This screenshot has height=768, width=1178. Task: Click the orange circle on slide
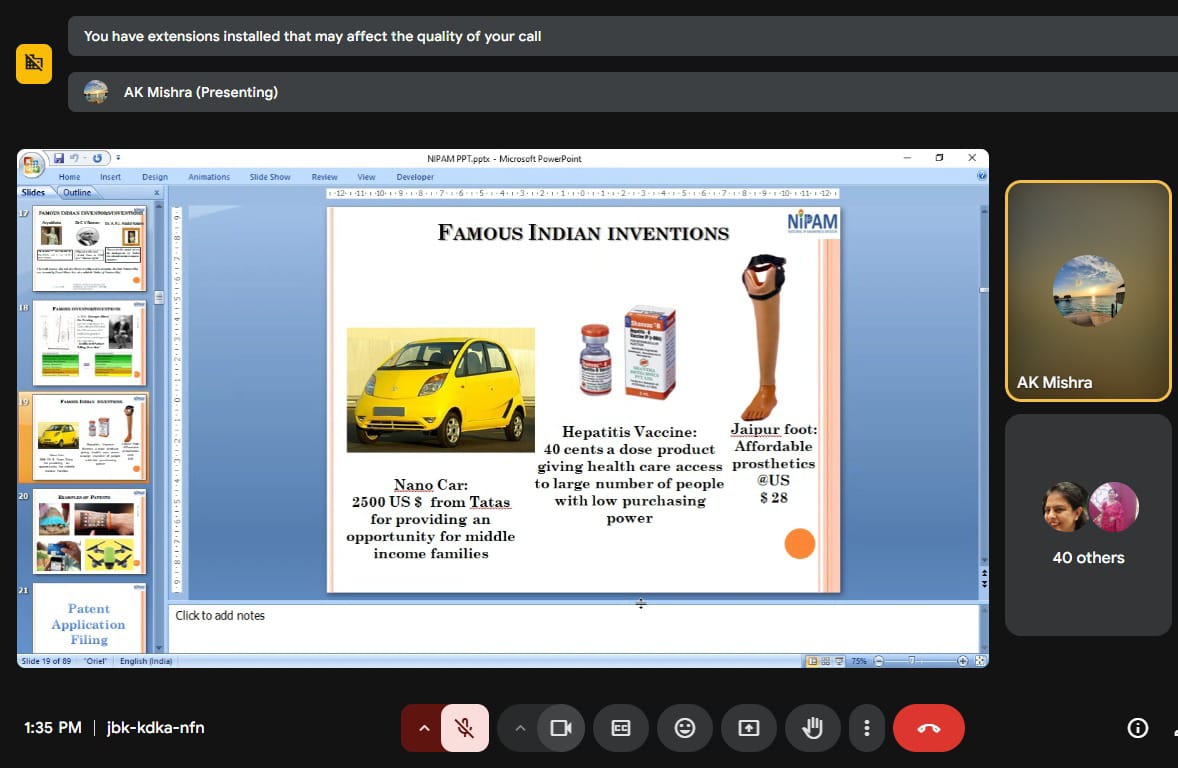pyautogui.click(x=799, y=543)
